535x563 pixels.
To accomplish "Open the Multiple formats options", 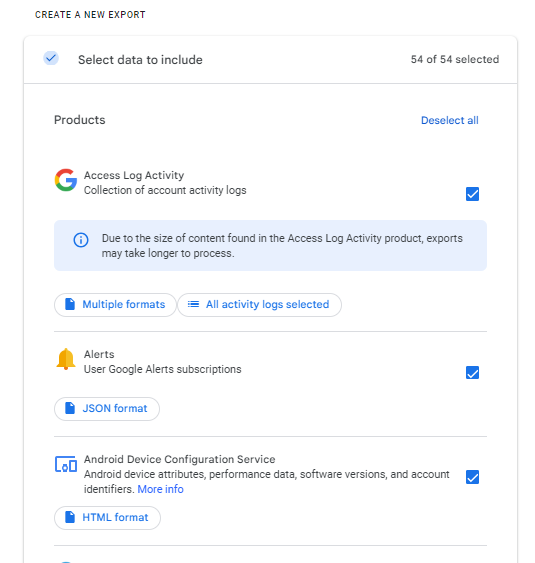I will 115,305.
